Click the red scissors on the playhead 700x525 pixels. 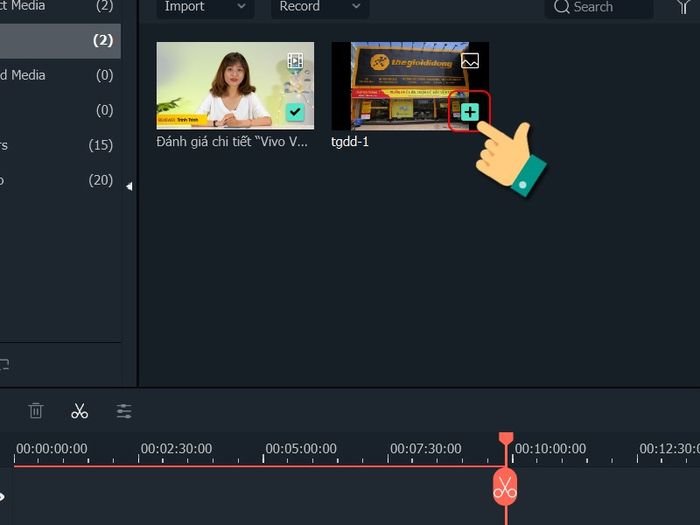click(x=505, y=487)
